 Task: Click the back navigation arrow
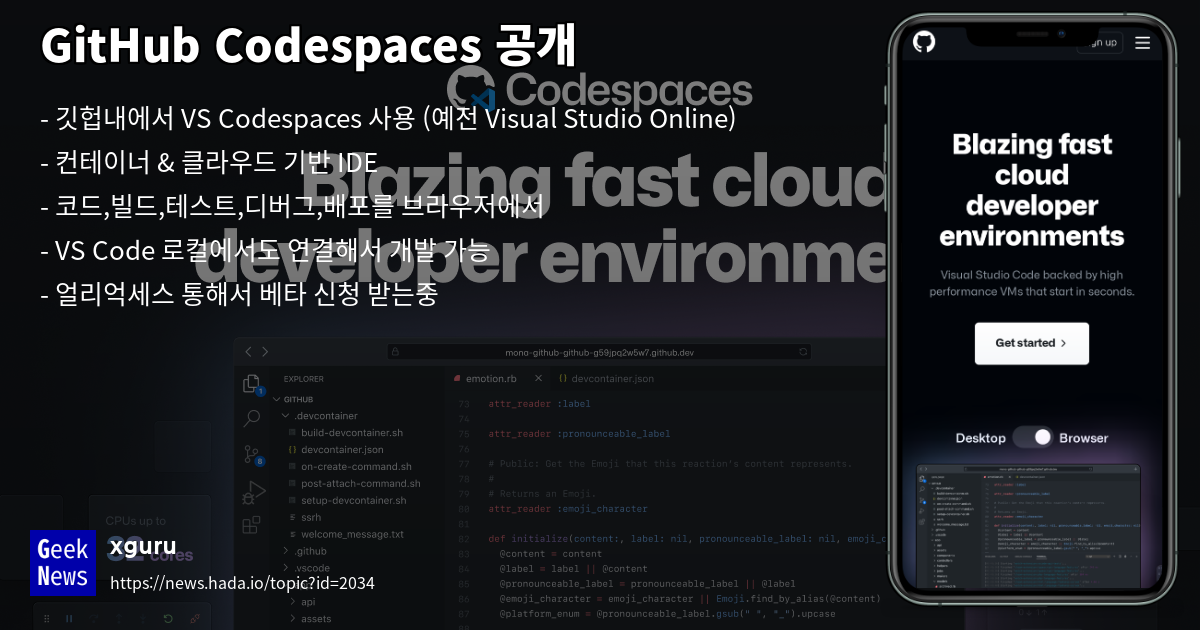point(249,352)
